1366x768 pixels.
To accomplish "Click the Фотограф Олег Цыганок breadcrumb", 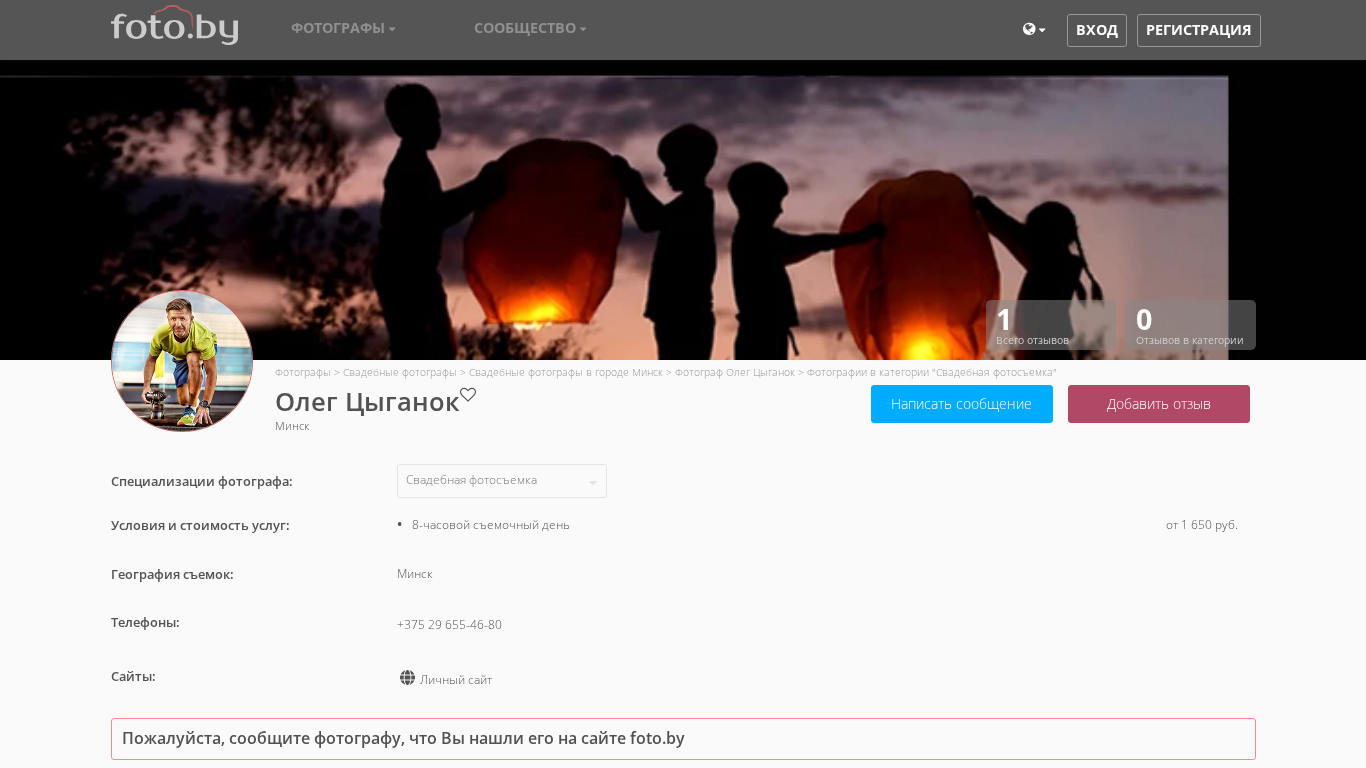I will tap(734, 372).
